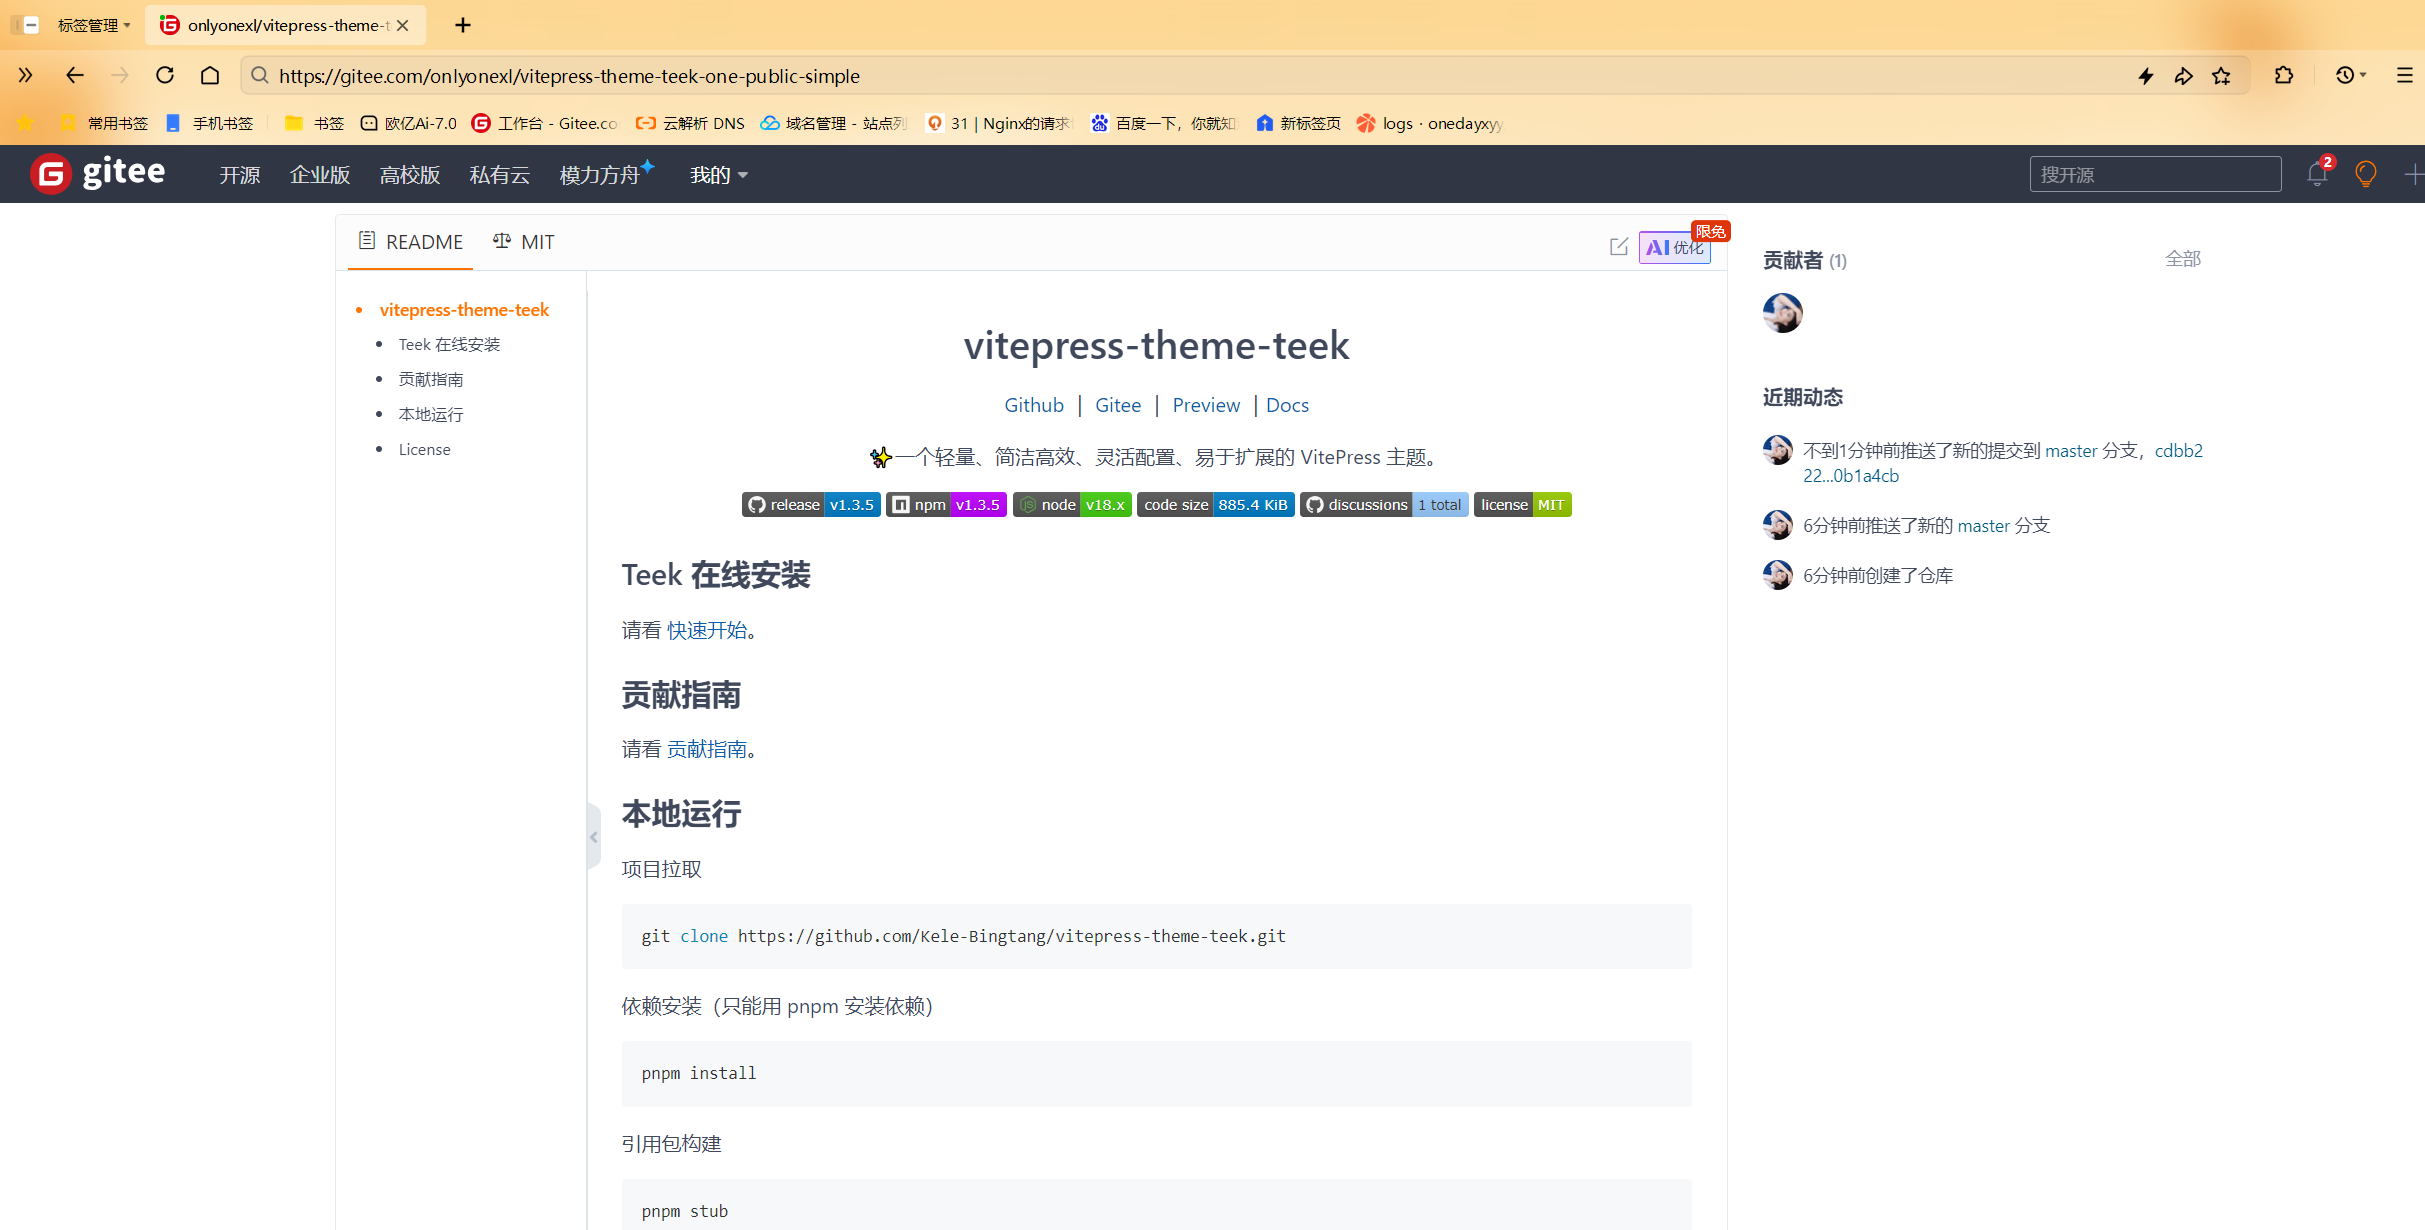Go back with the browser back arrow
This screenshot has height=1230, width=2425.
pos(74,75)
